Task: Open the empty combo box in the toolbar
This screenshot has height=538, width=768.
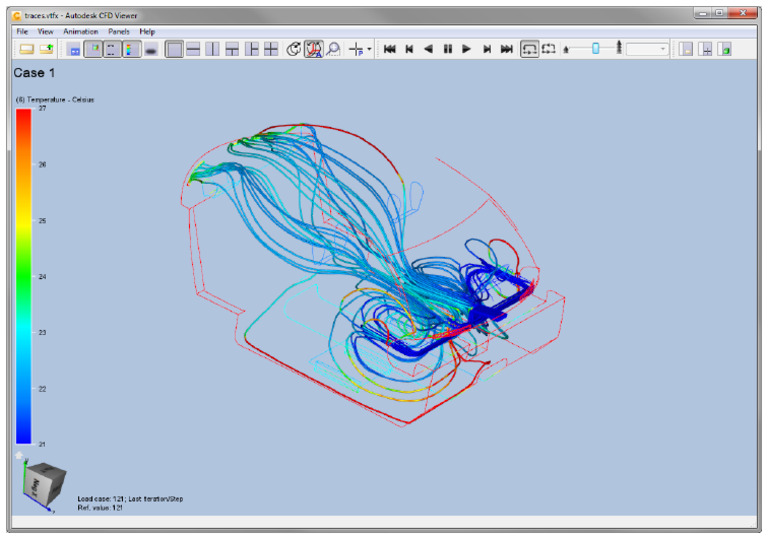Action: (647, 49)
